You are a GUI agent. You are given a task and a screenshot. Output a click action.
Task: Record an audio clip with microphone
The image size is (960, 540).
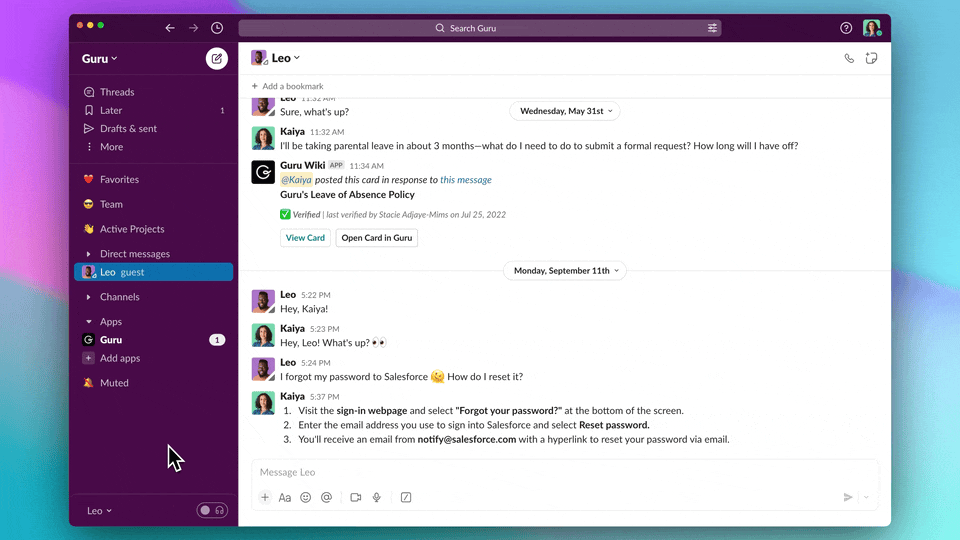point(377,497)
